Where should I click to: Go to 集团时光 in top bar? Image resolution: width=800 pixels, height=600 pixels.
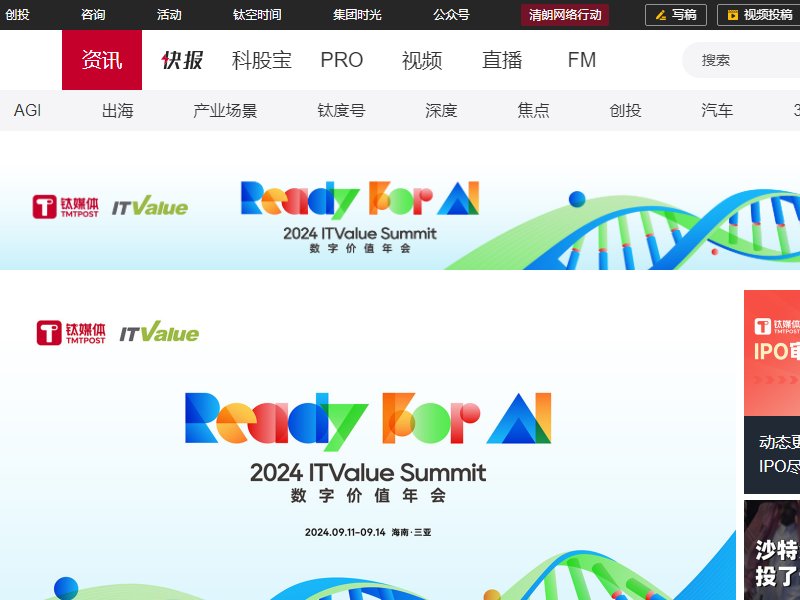click(x=357, y=15)
